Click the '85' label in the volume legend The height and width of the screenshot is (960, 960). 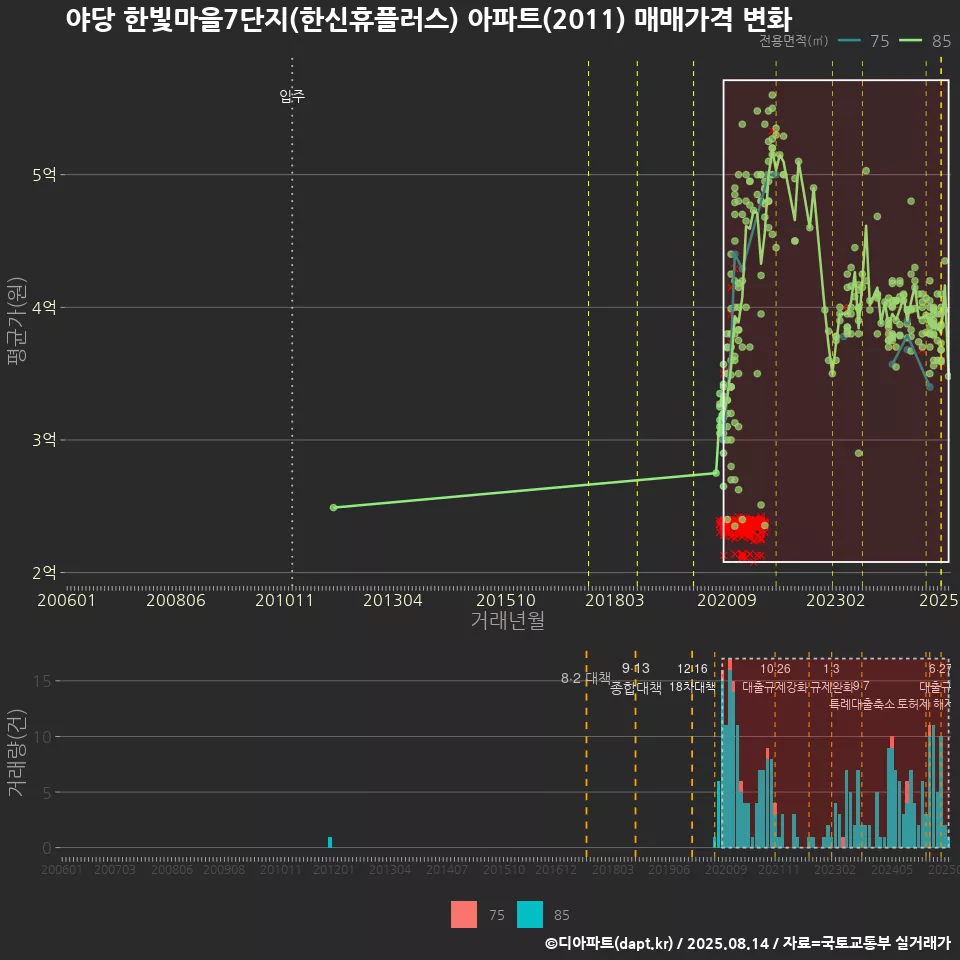pyautogui.click(x=561, y=915)
